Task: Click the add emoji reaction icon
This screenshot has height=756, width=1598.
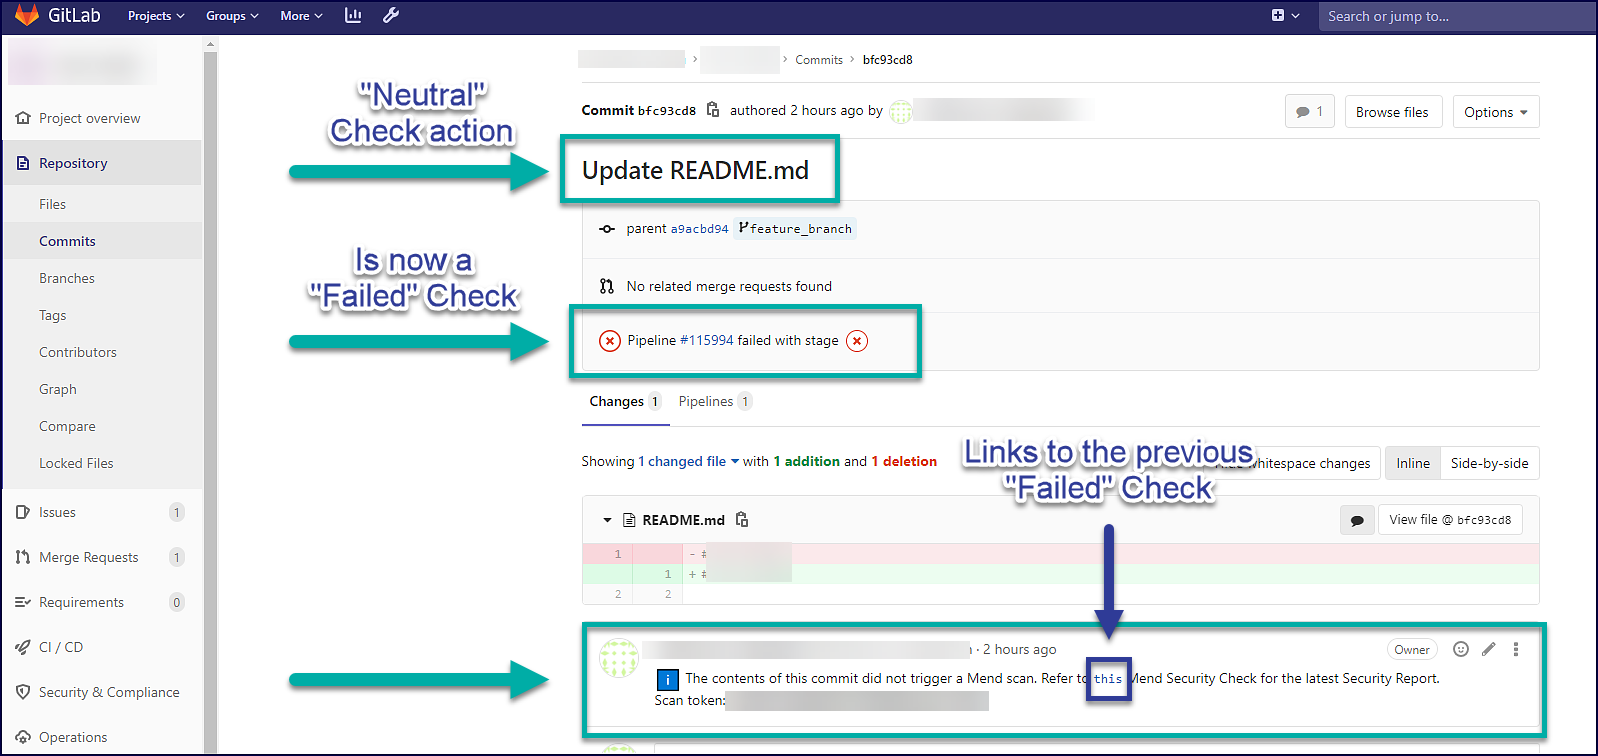Action: click(1461, 649)
